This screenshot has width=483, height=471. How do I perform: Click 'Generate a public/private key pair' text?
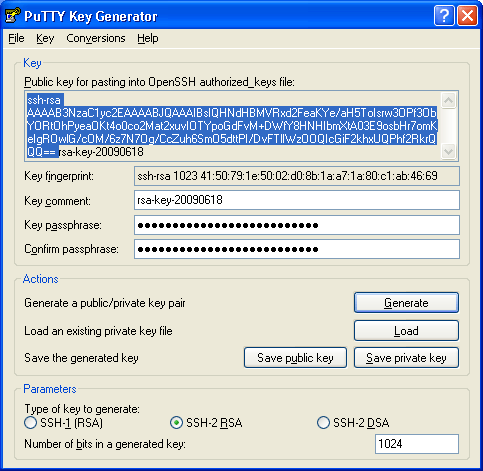pos(105,303)
